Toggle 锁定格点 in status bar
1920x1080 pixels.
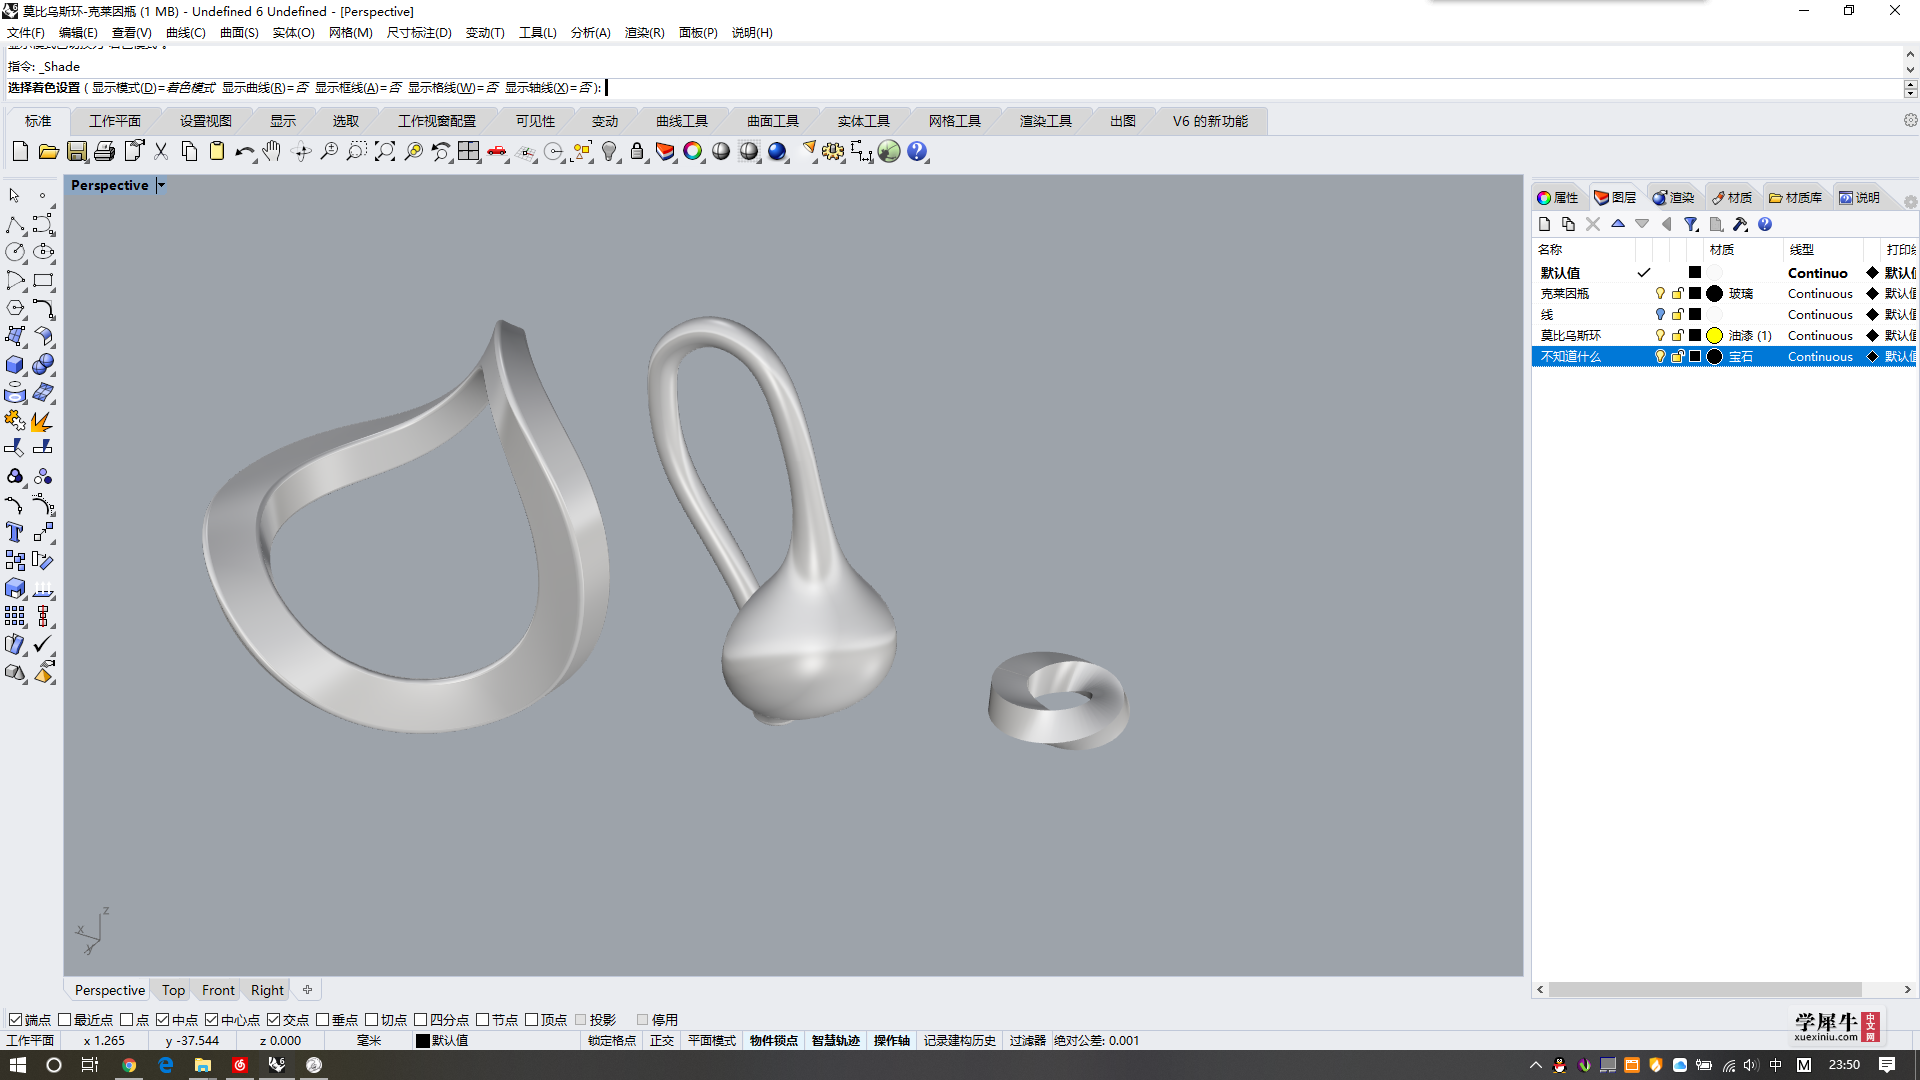pyautogui.click(x=611, y=1041)
